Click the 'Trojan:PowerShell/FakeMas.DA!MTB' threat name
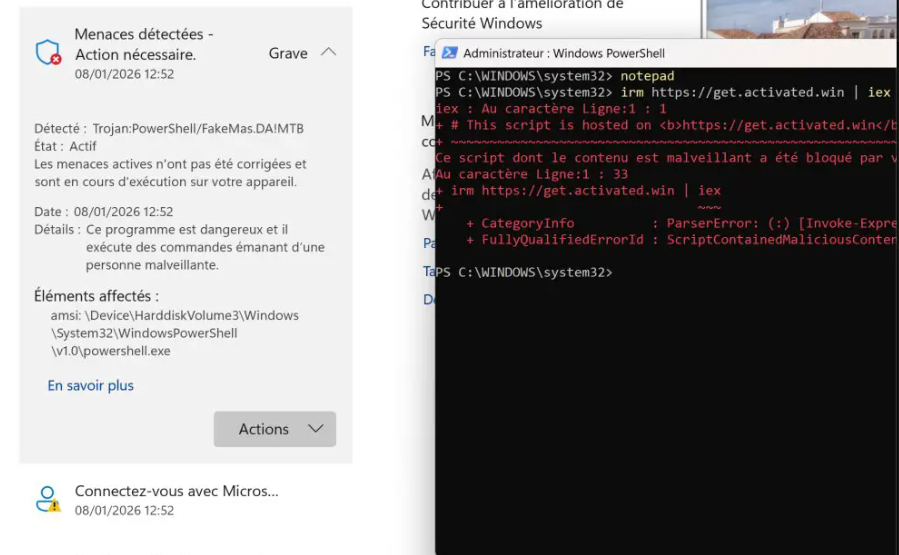The height and width of the screenshot is (555, 899). tap(198, 128)
